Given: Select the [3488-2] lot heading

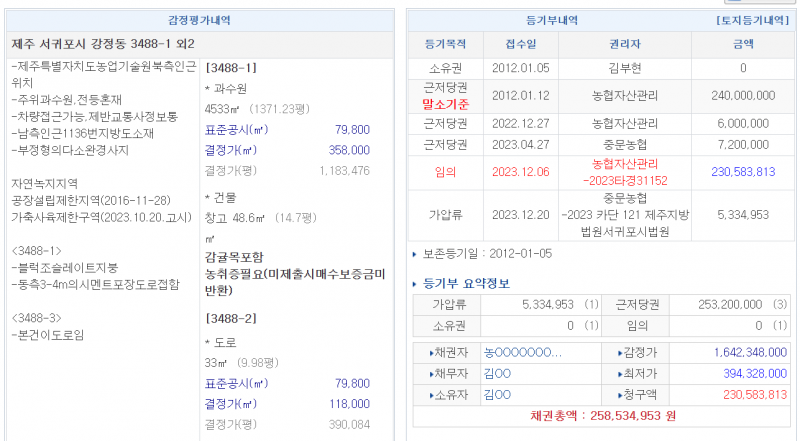Looking at the screenshot, I should coord(230,317).
